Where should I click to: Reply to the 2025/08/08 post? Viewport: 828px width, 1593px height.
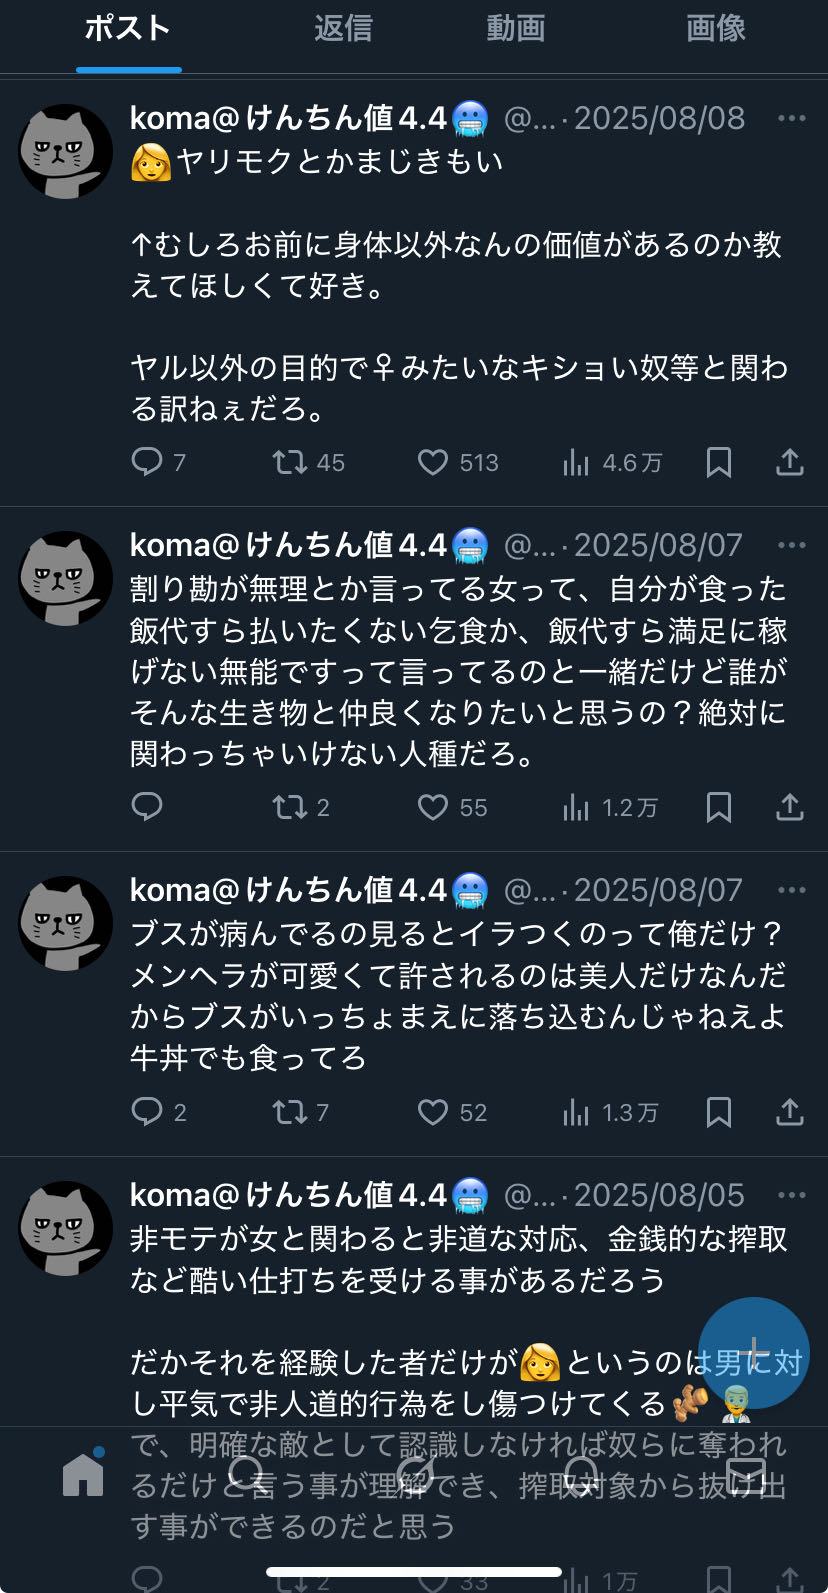147,462
